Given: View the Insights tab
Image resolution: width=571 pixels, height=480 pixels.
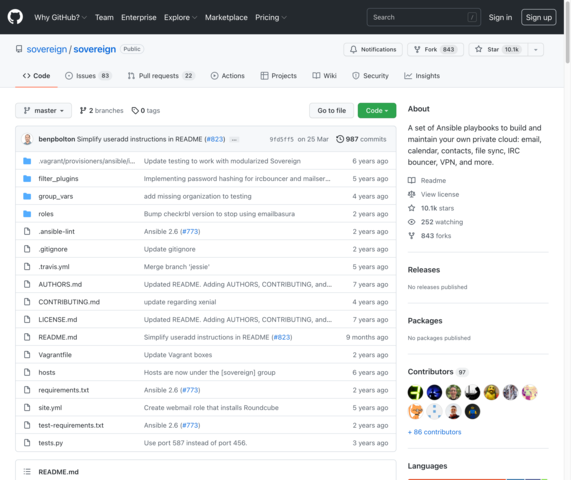Looking at the screenshot, I should click(422, 76).
